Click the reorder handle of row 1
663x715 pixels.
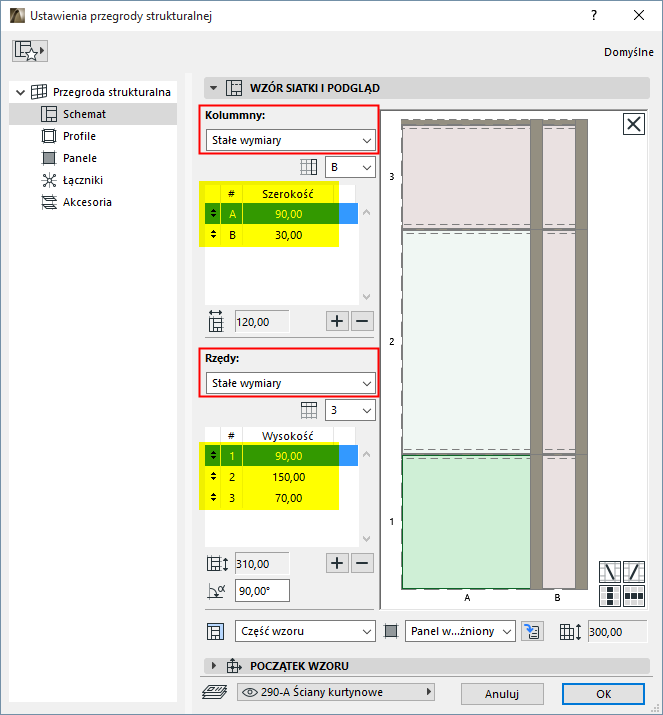(x=213, y=456)
